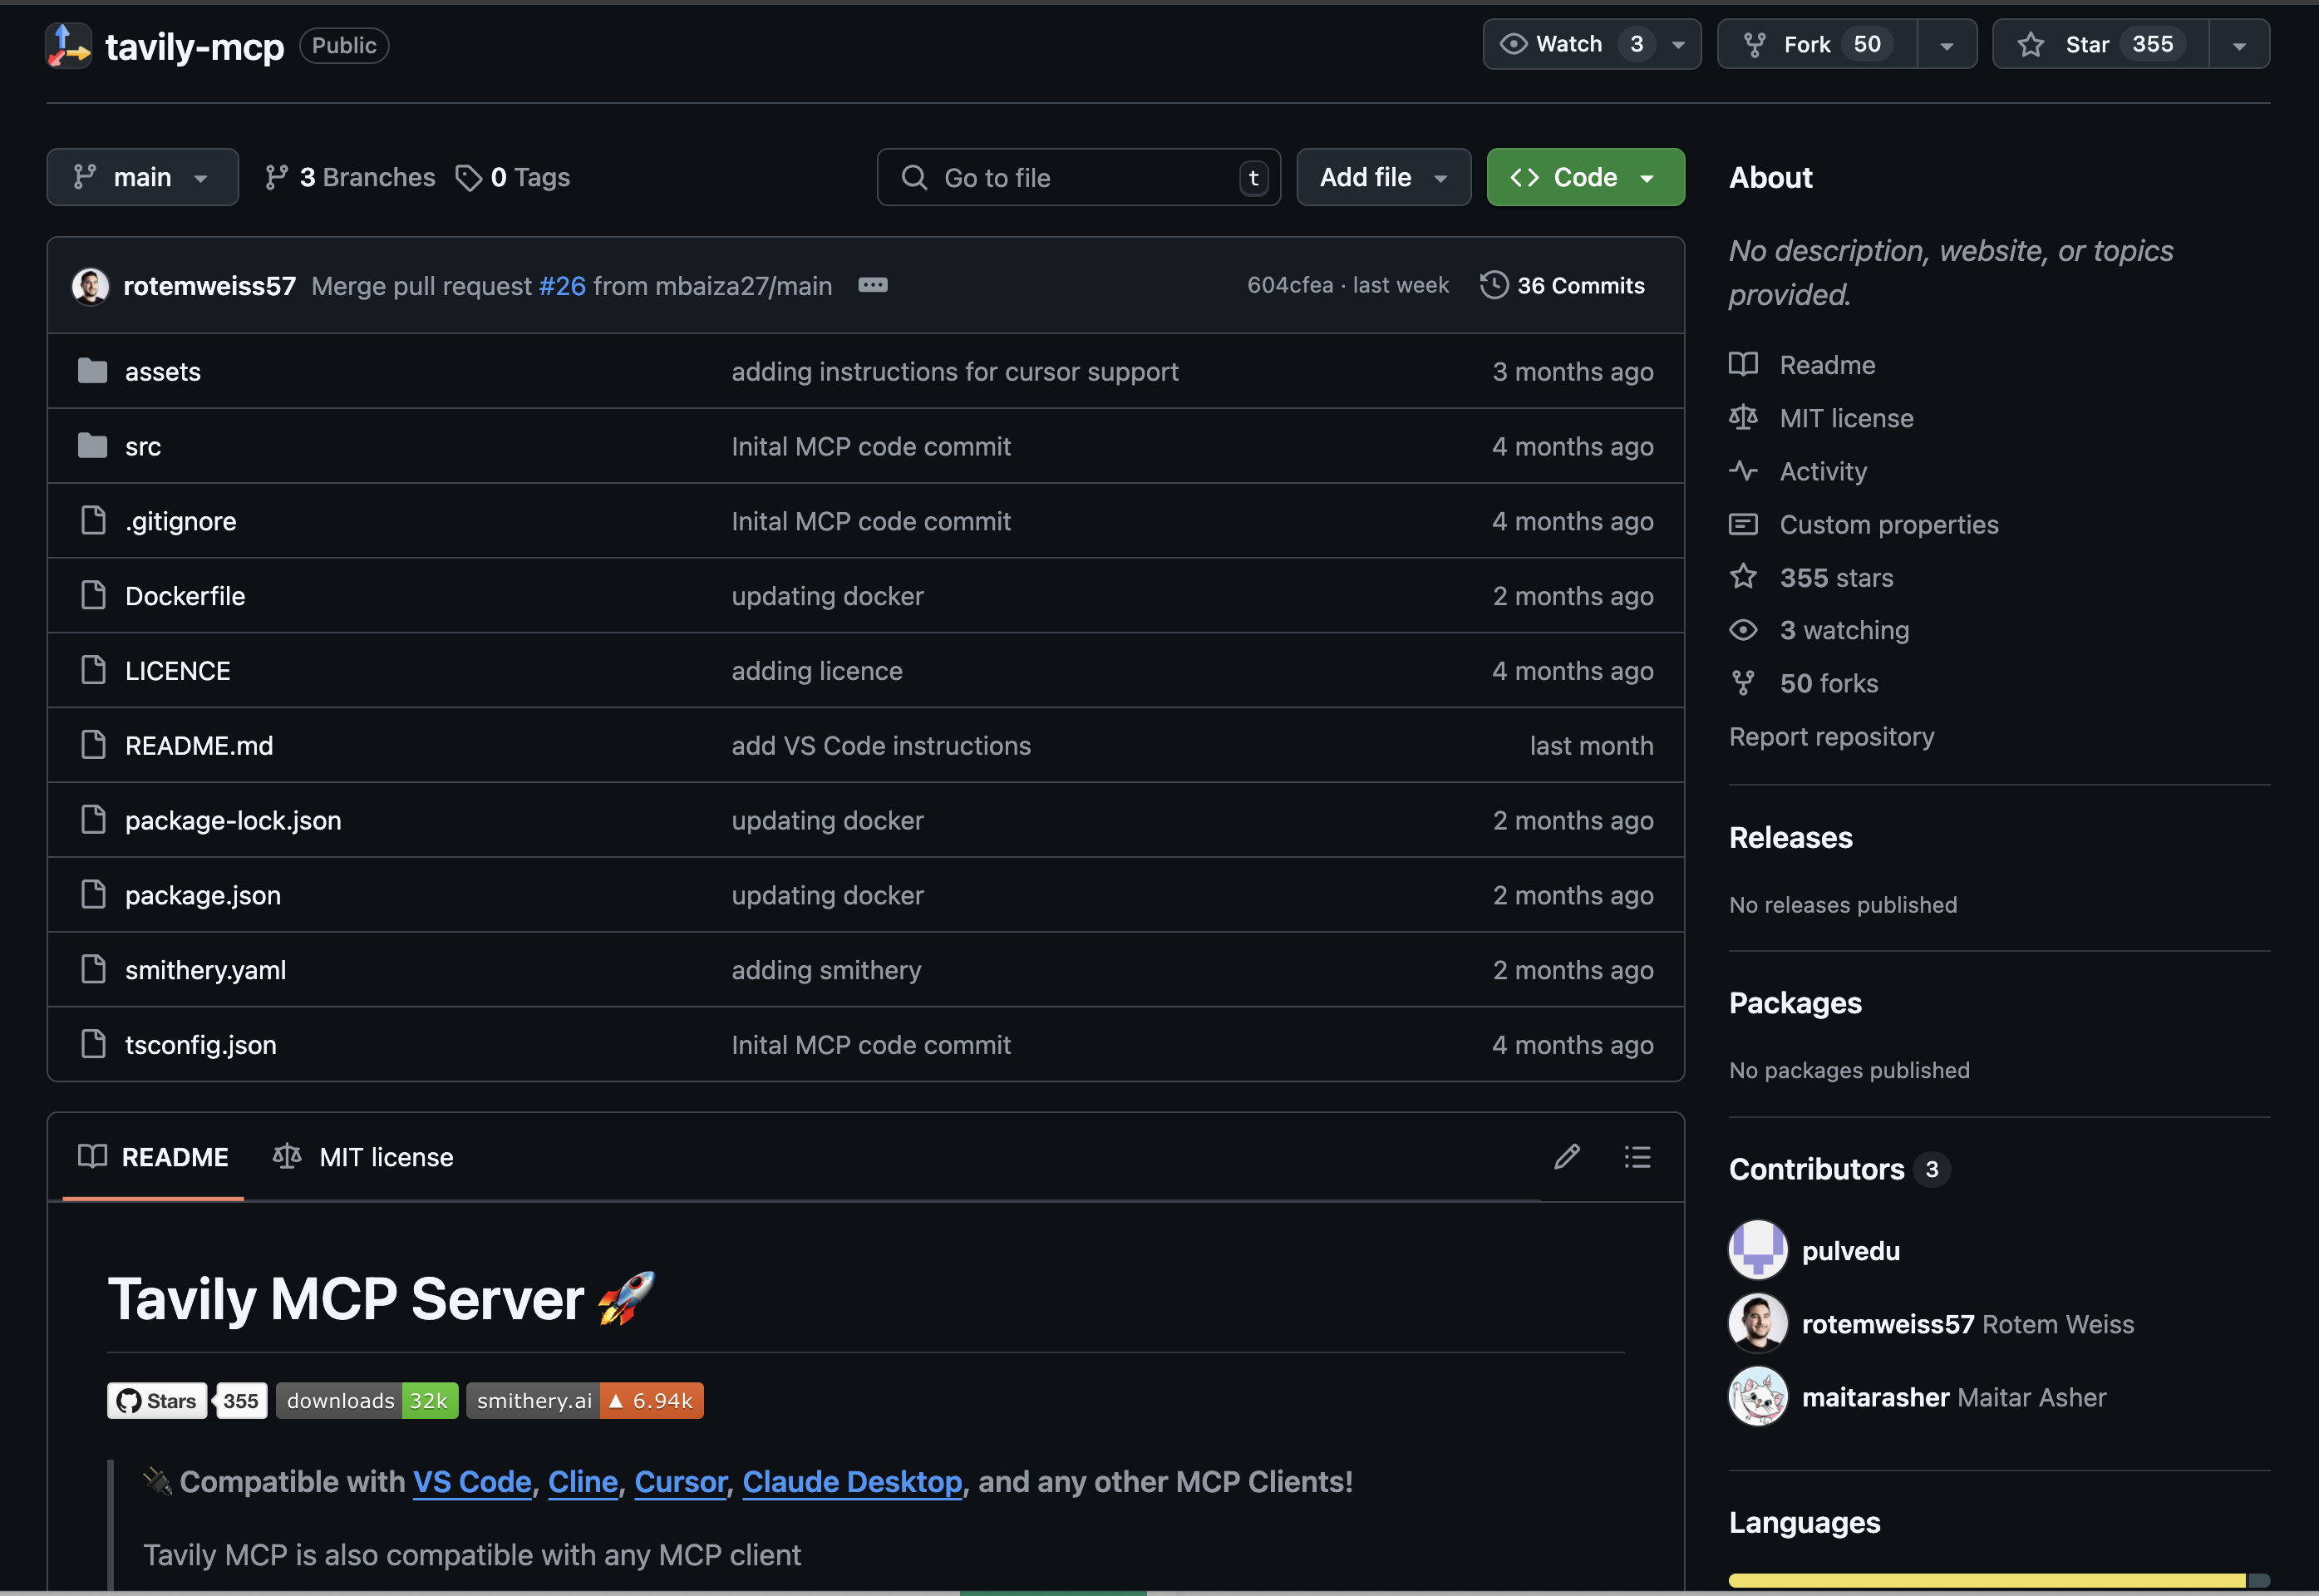Click the package-lock.json file icon
This screenshot has height=1596, width=2319.
93,820
